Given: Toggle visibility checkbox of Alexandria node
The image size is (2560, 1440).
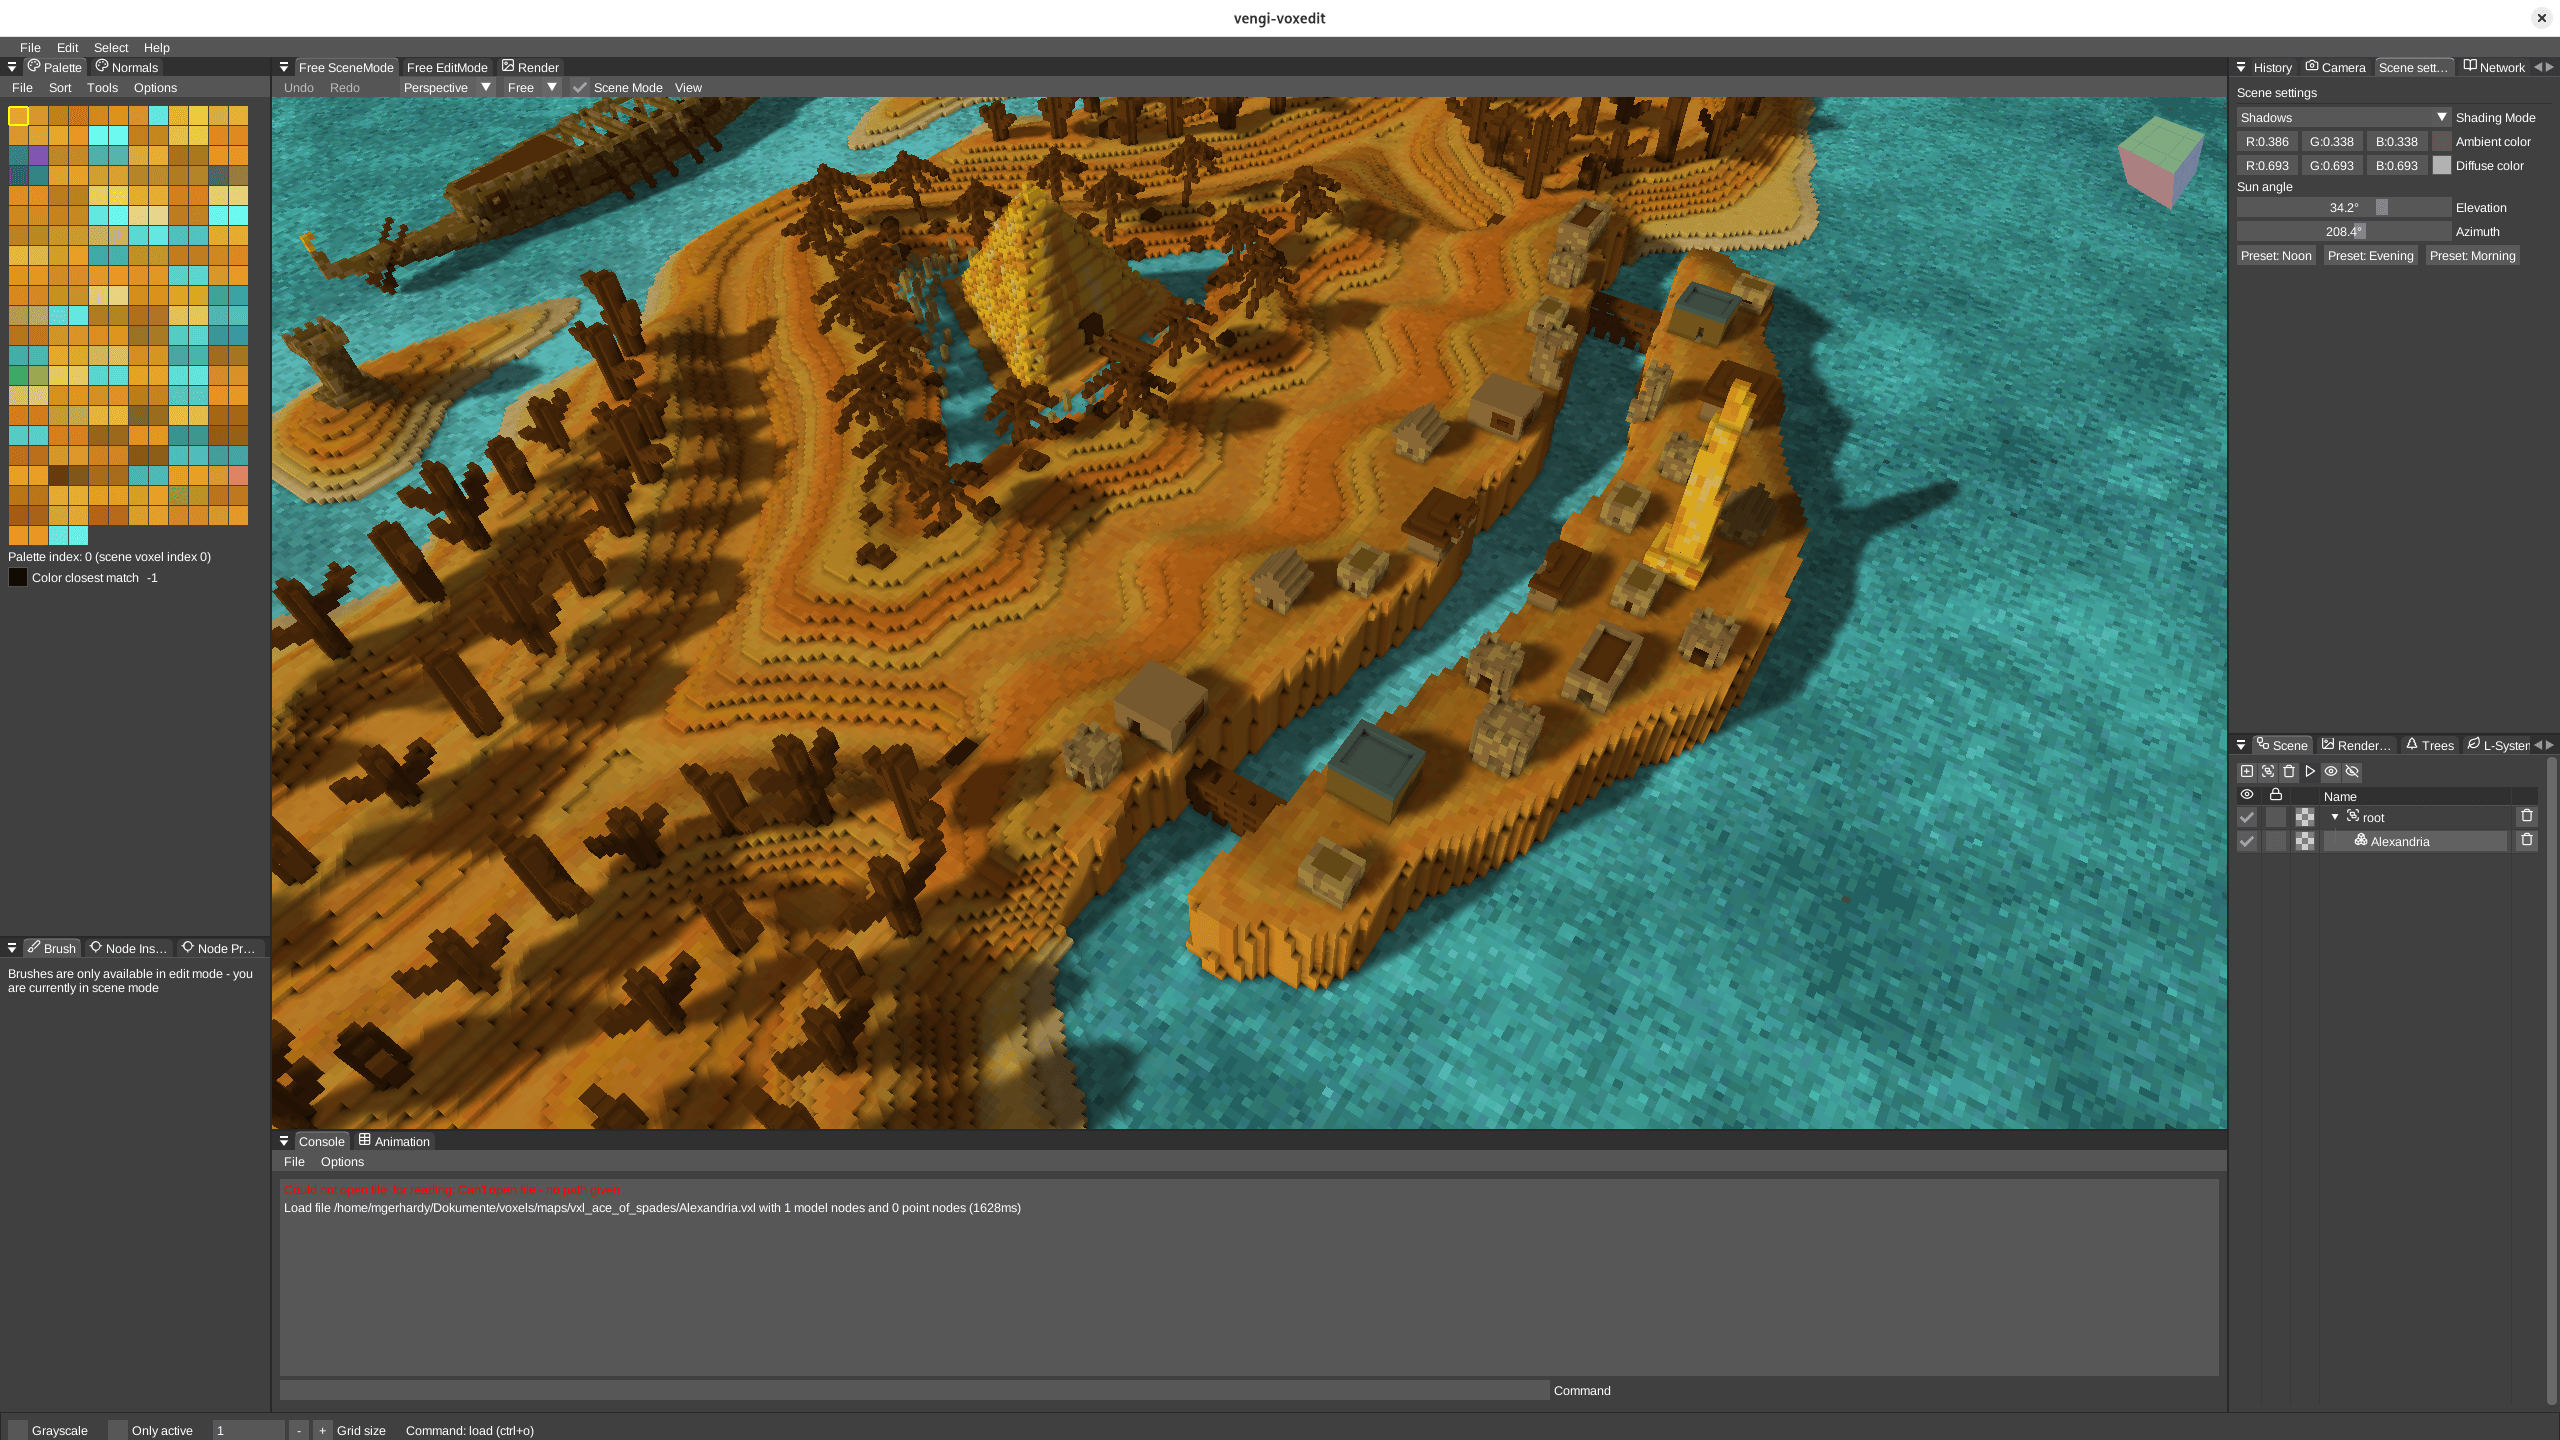Looking at the screenshot, I should click(2247, 841).
